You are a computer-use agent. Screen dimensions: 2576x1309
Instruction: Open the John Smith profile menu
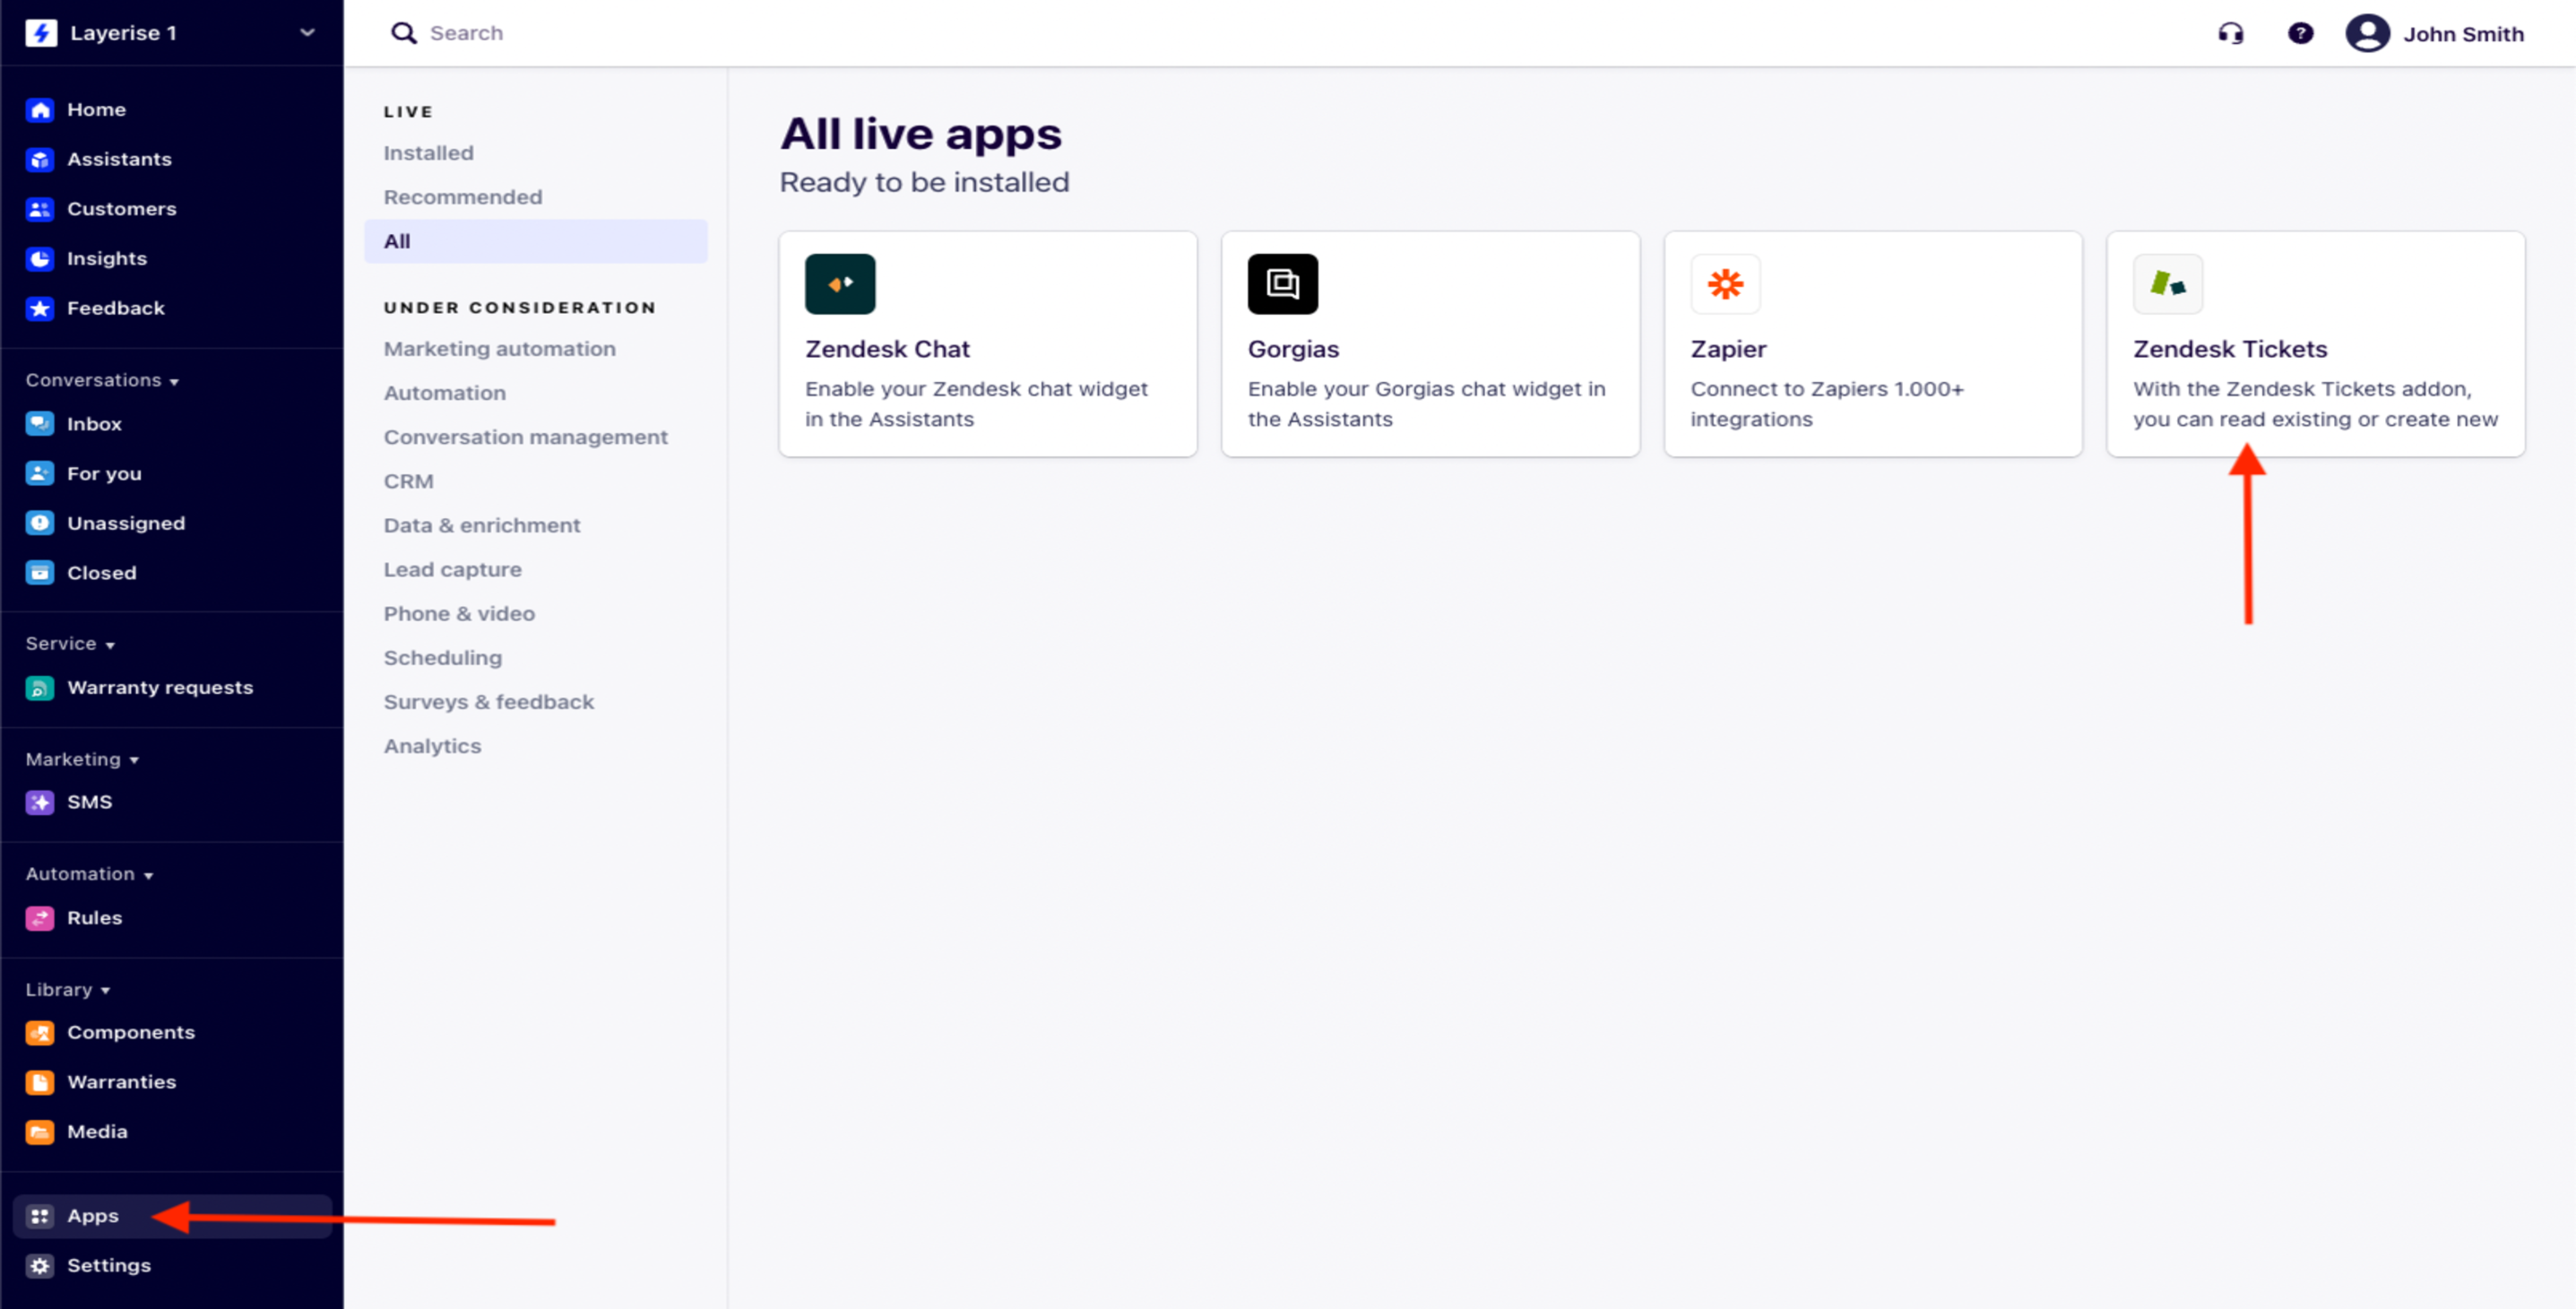pos(2434,34)
